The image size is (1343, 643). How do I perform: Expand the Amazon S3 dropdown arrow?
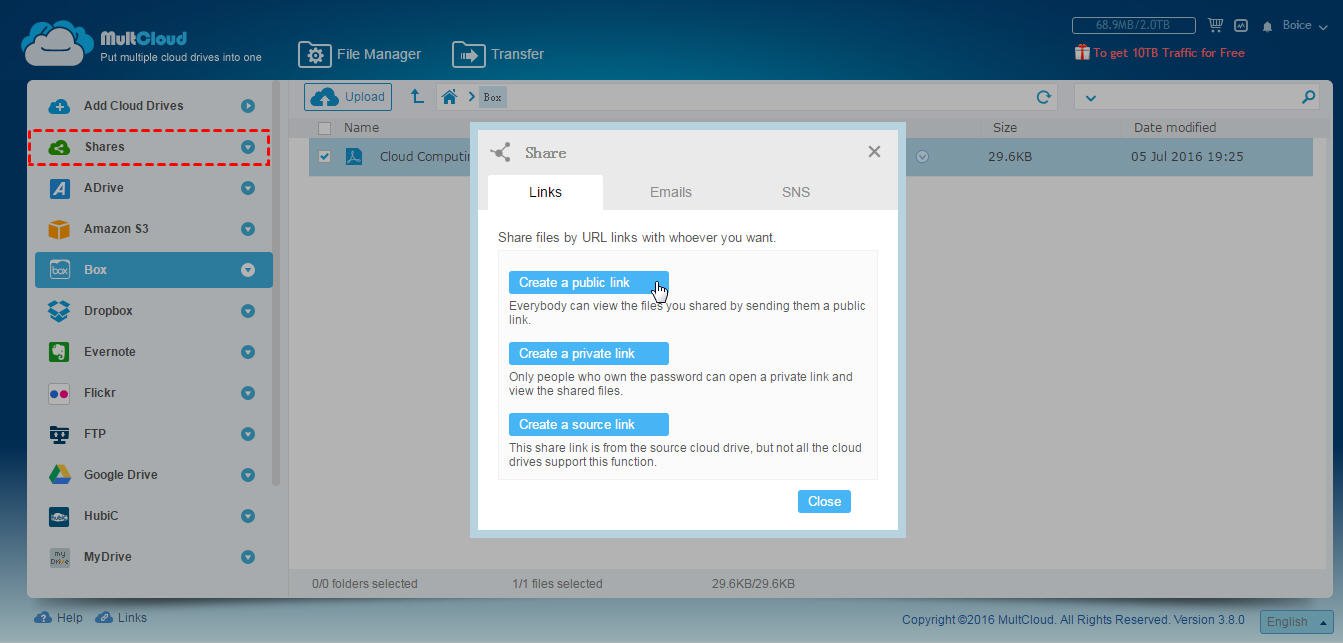point(247,229)
